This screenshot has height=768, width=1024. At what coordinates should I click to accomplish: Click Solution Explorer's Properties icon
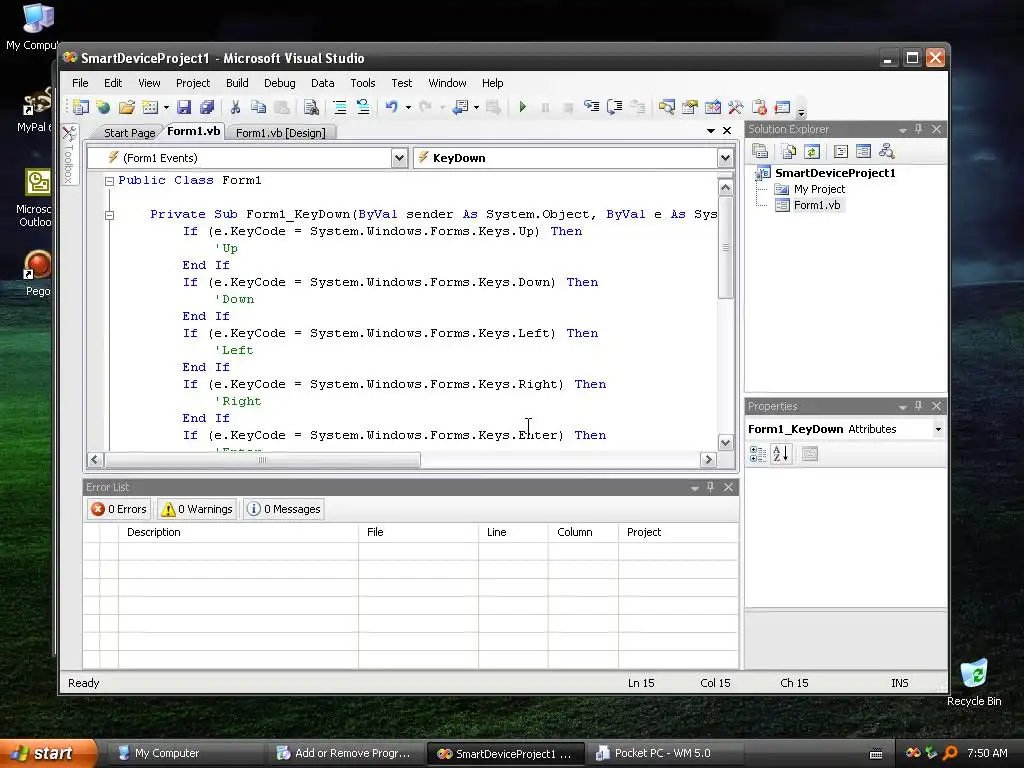pyautogui.click(x=760, y=152)
